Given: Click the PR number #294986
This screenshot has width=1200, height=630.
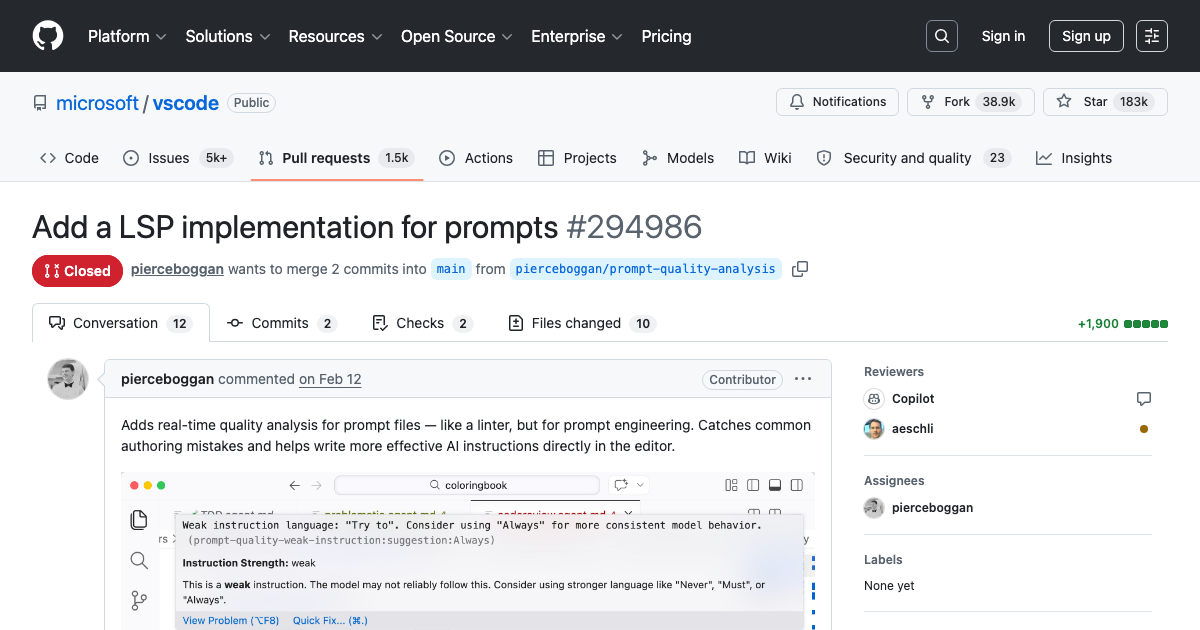Looking at the screenshot, I should click(634, 227).
